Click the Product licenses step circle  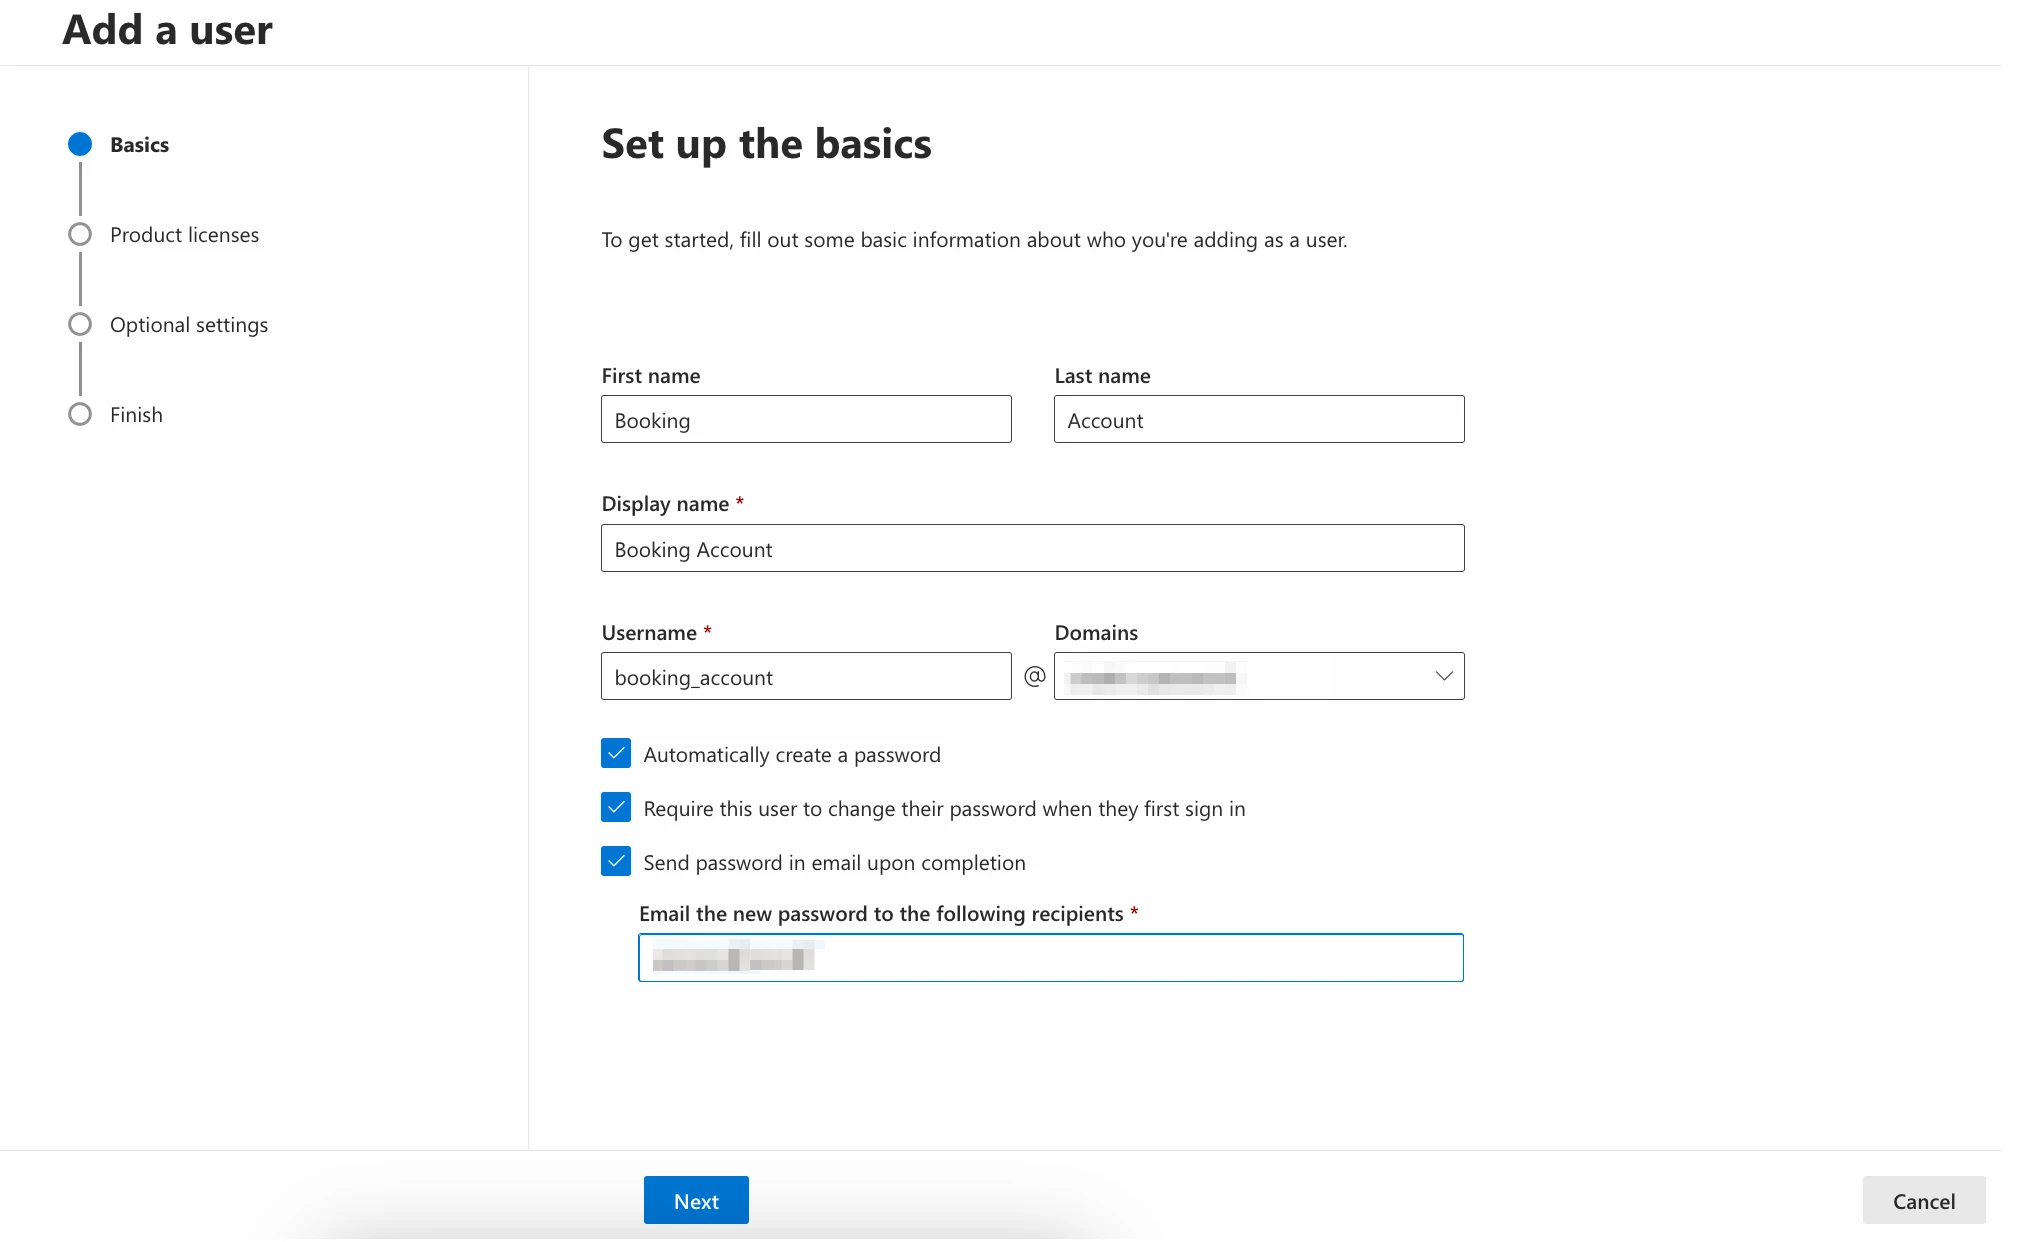(x=80, y=234)
